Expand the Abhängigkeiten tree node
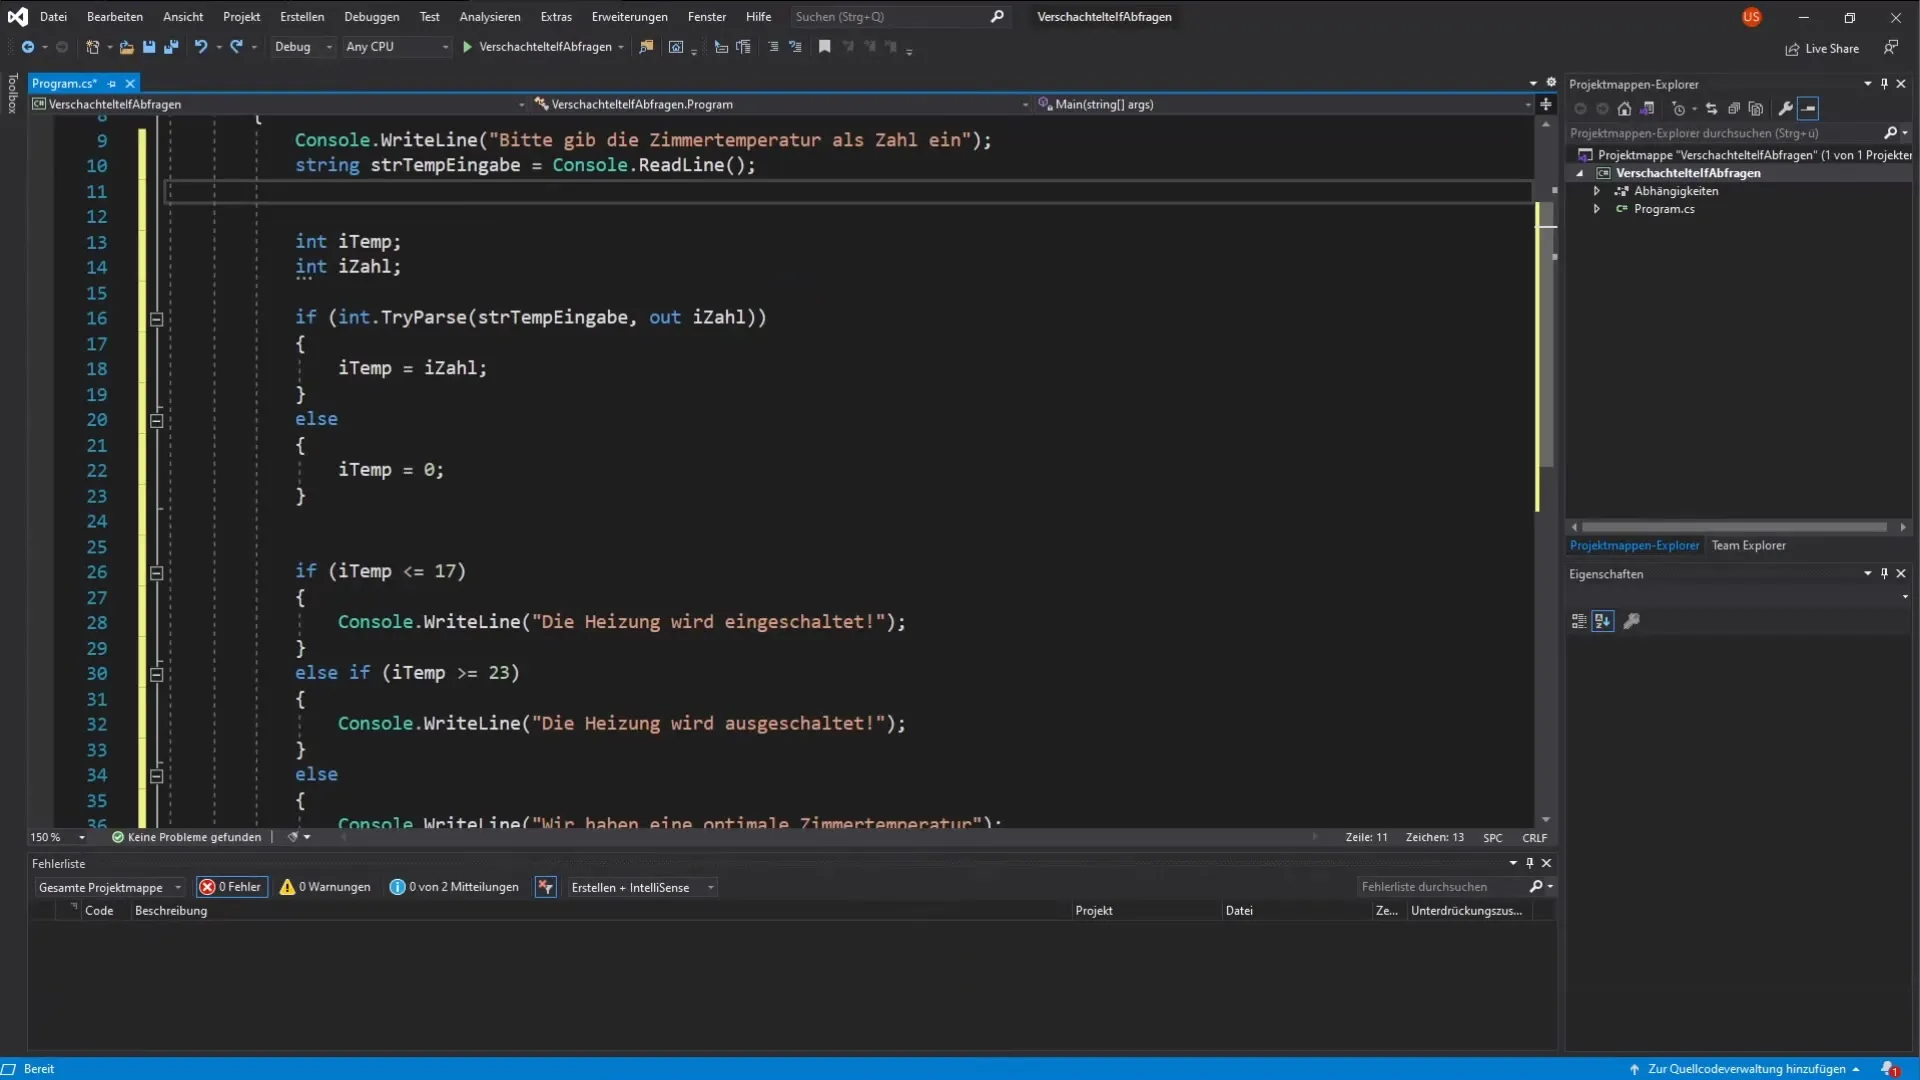This screenshot has width=1920, height=1080. [1597, 191]
